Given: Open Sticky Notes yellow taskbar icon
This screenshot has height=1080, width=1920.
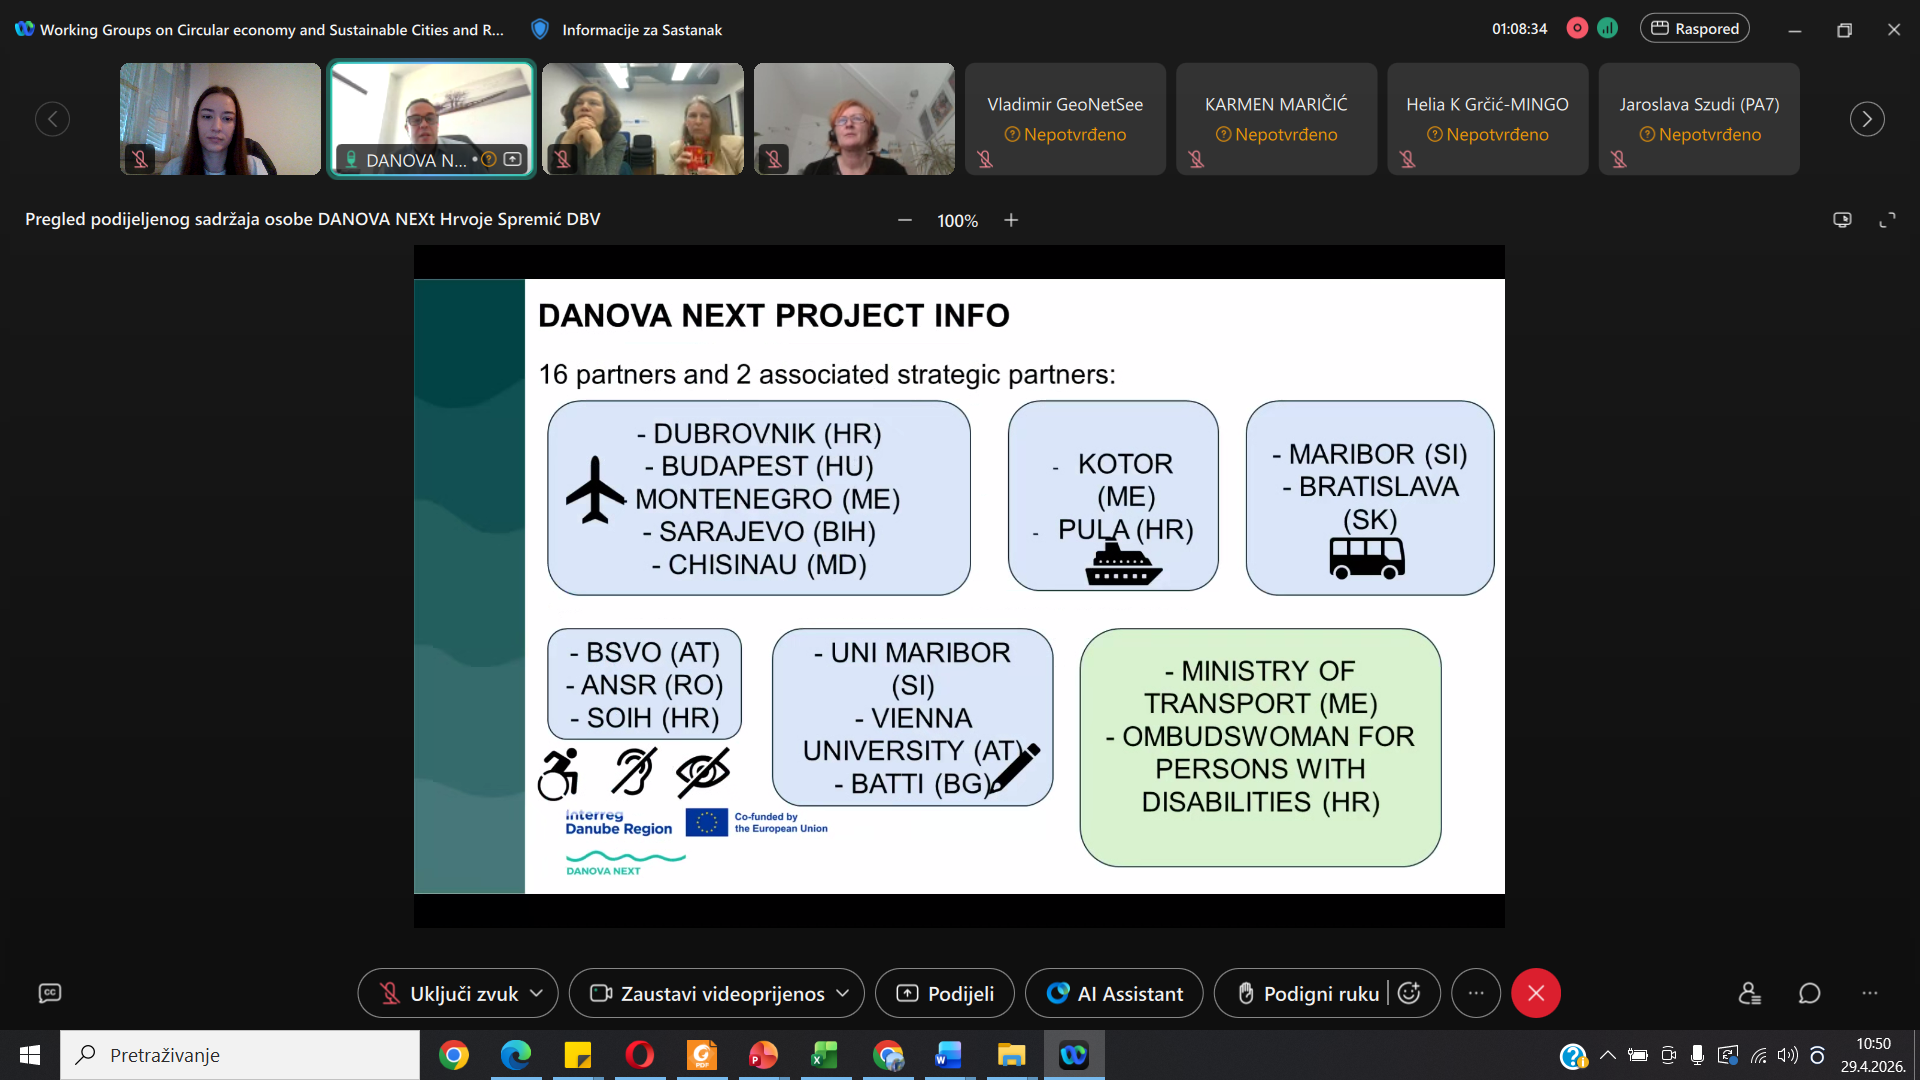Looking at the screenshot, I should 578,1055.
